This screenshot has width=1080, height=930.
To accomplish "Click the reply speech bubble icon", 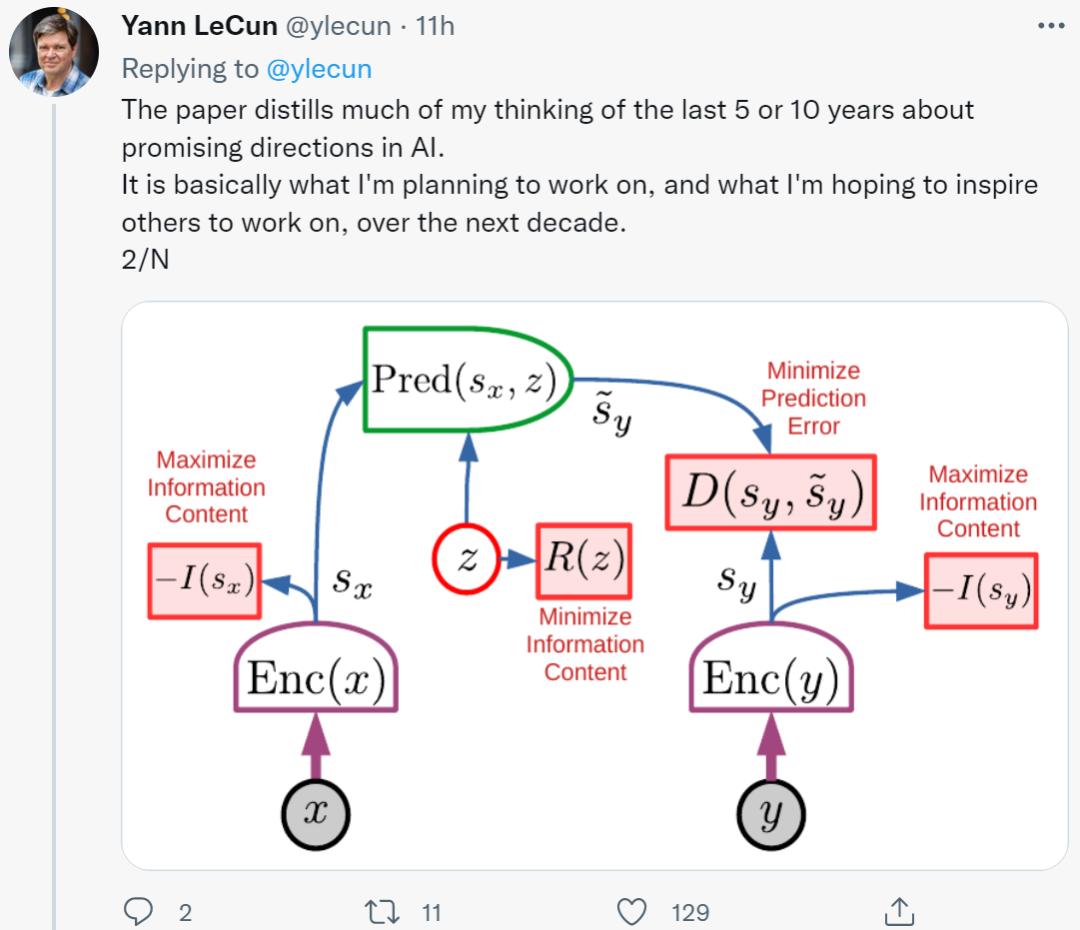I will [x=137, y=911].
